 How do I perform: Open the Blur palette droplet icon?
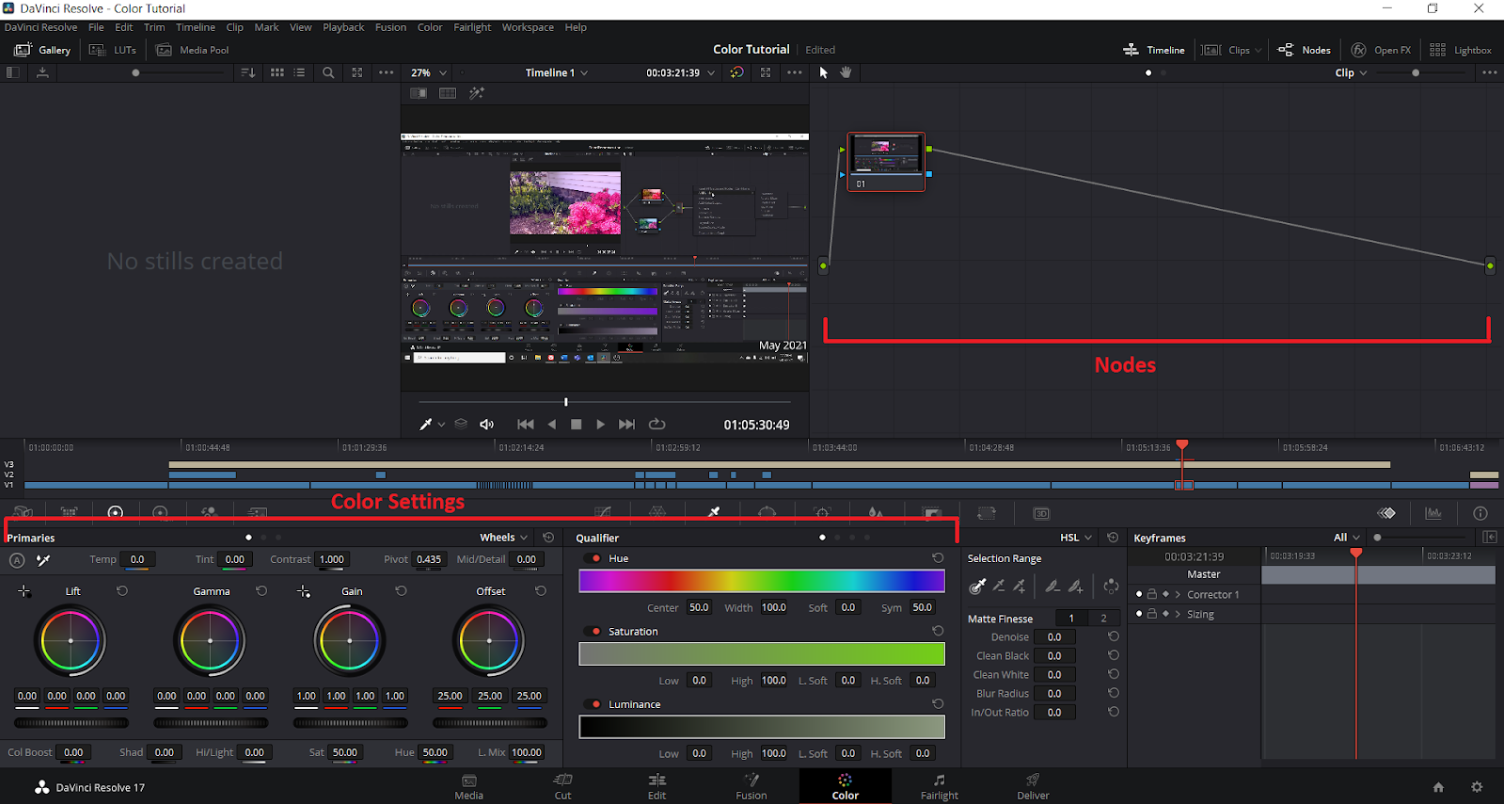[x=875, y=512]
